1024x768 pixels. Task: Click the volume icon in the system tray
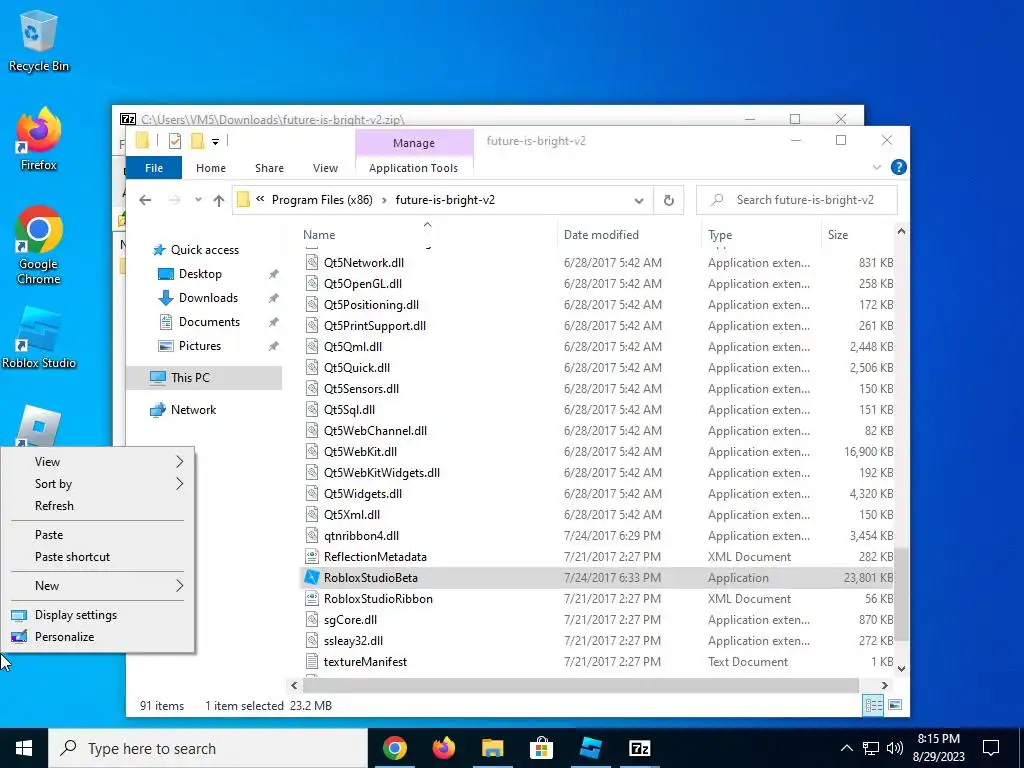(x=895, y=748)
